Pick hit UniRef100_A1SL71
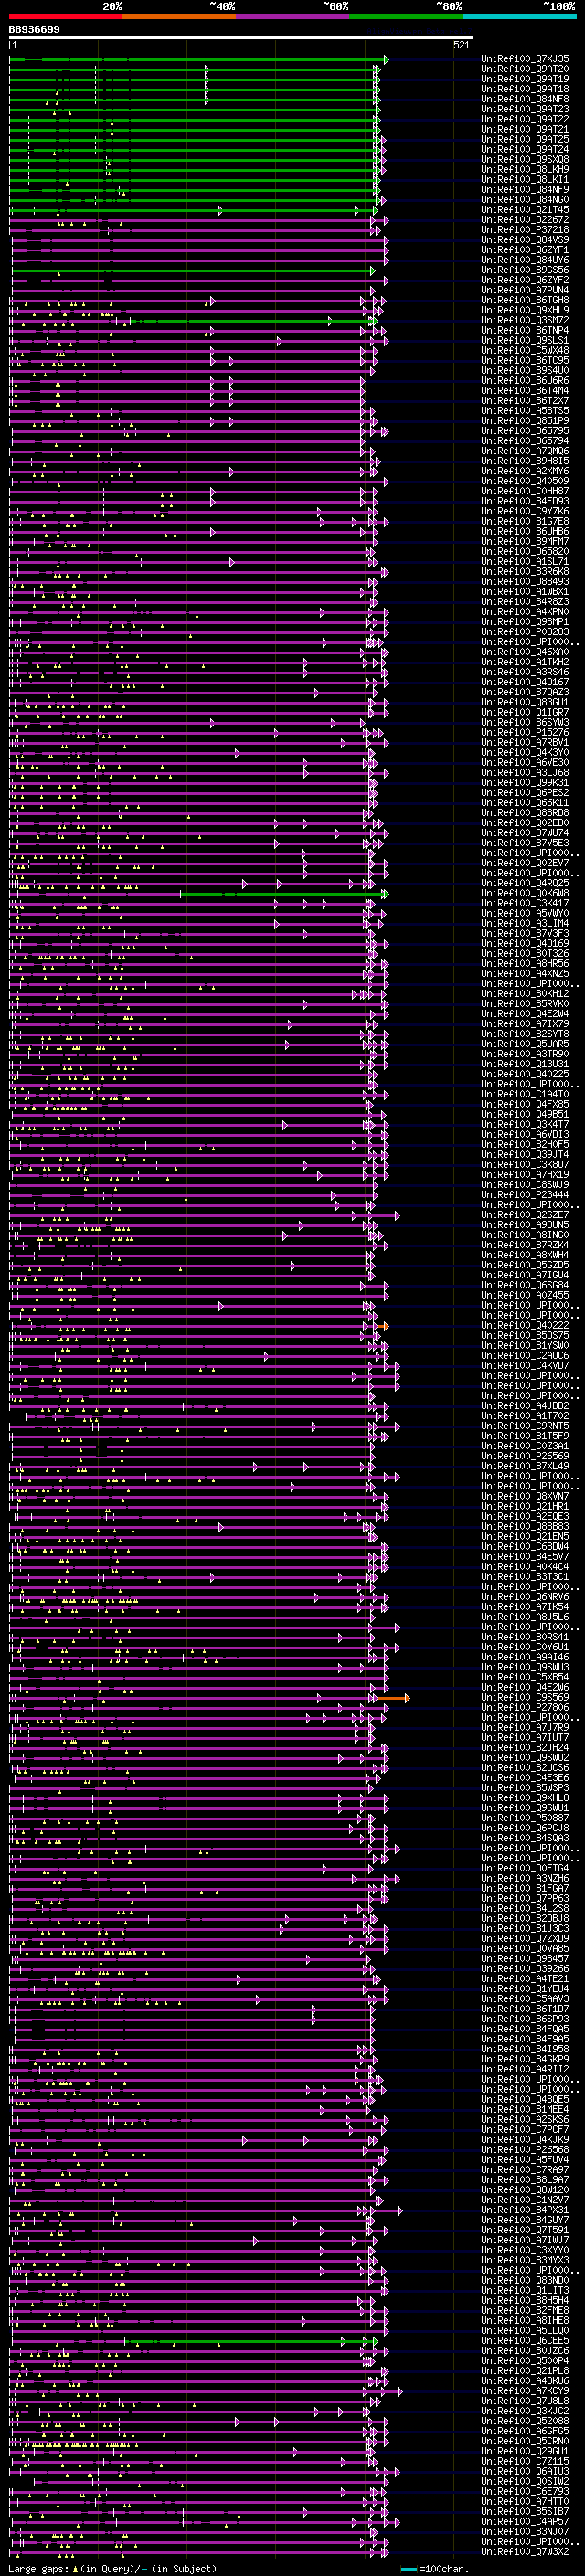The width and height of the screenshot is (585, 2576). click(x=525, y=561)
